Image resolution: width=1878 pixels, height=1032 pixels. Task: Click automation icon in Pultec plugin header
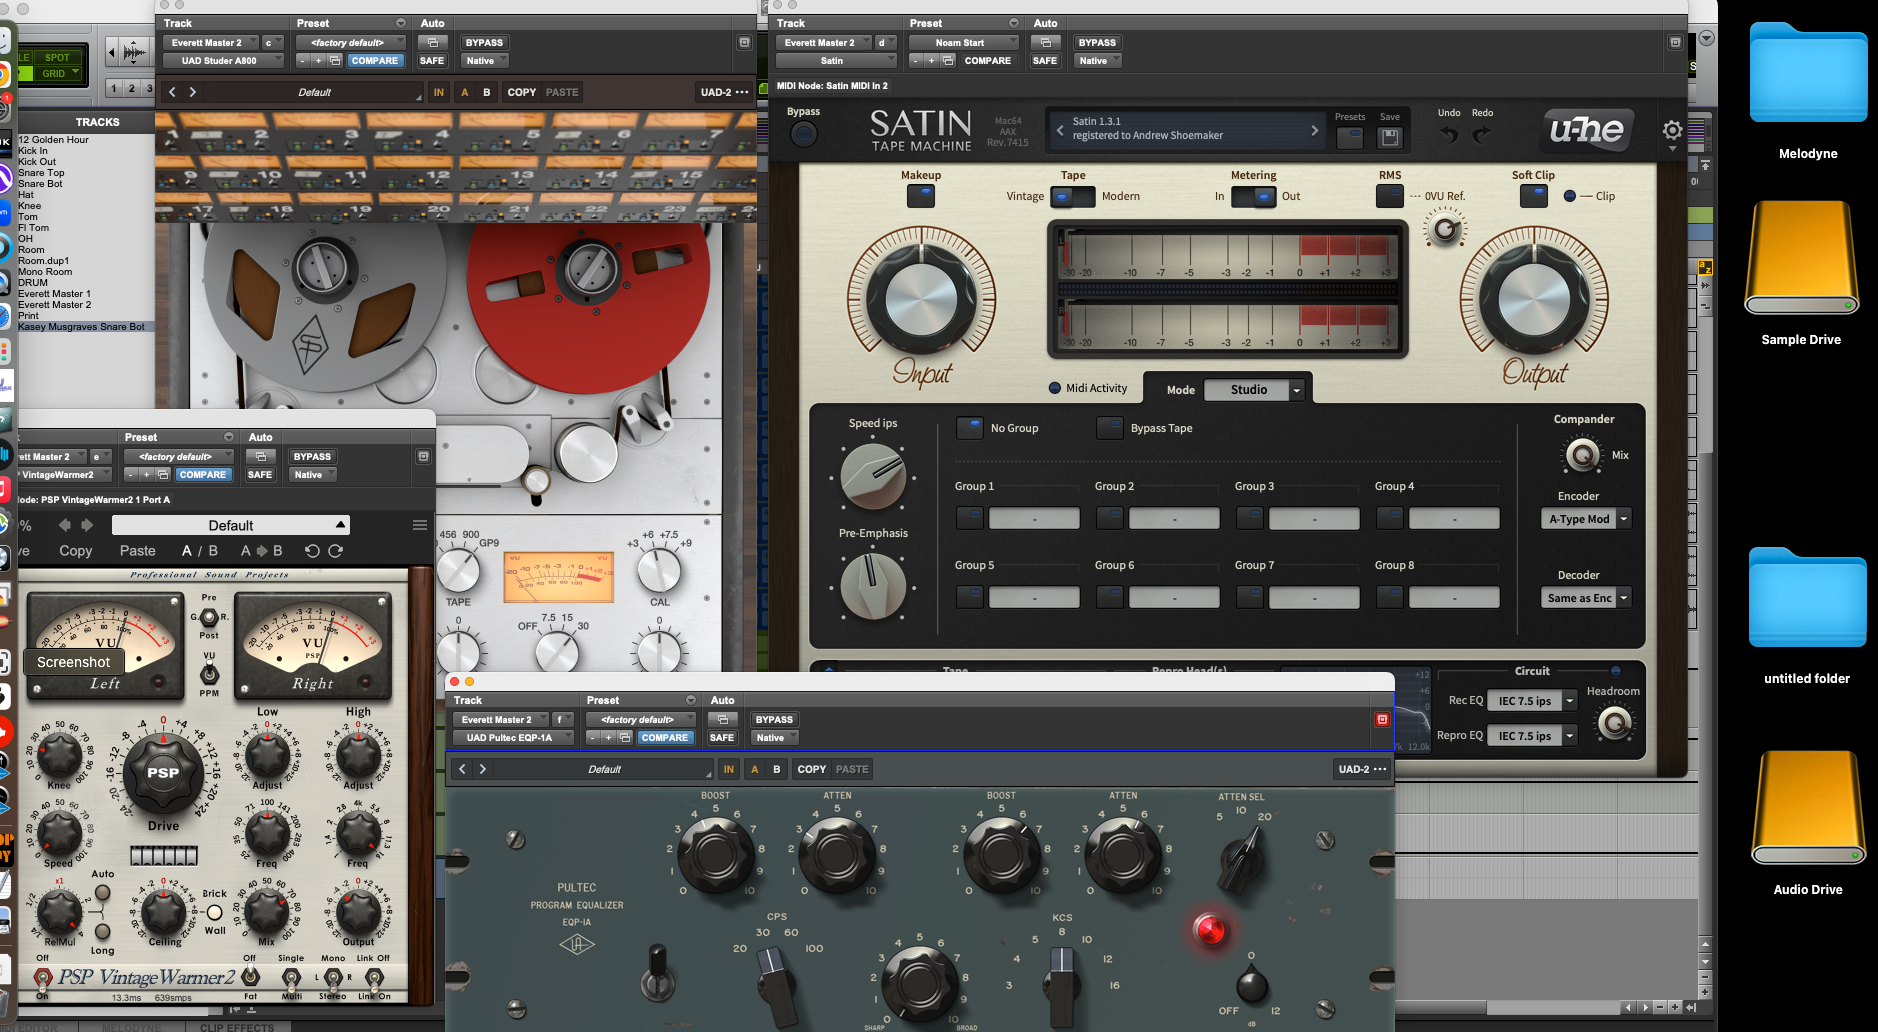tap(722, 719)
